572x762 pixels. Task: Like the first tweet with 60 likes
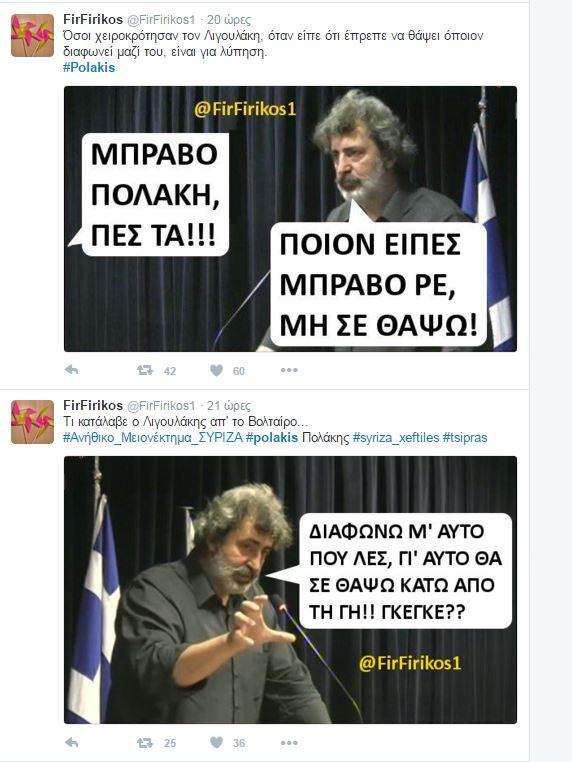coord(216,371)
